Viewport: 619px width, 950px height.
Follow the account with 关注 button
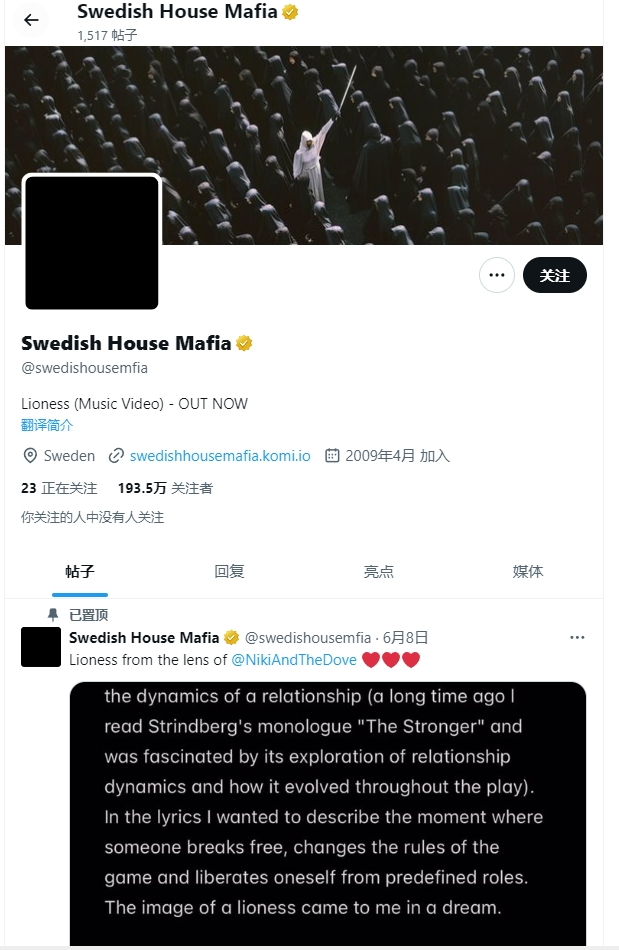pos(555,275)
